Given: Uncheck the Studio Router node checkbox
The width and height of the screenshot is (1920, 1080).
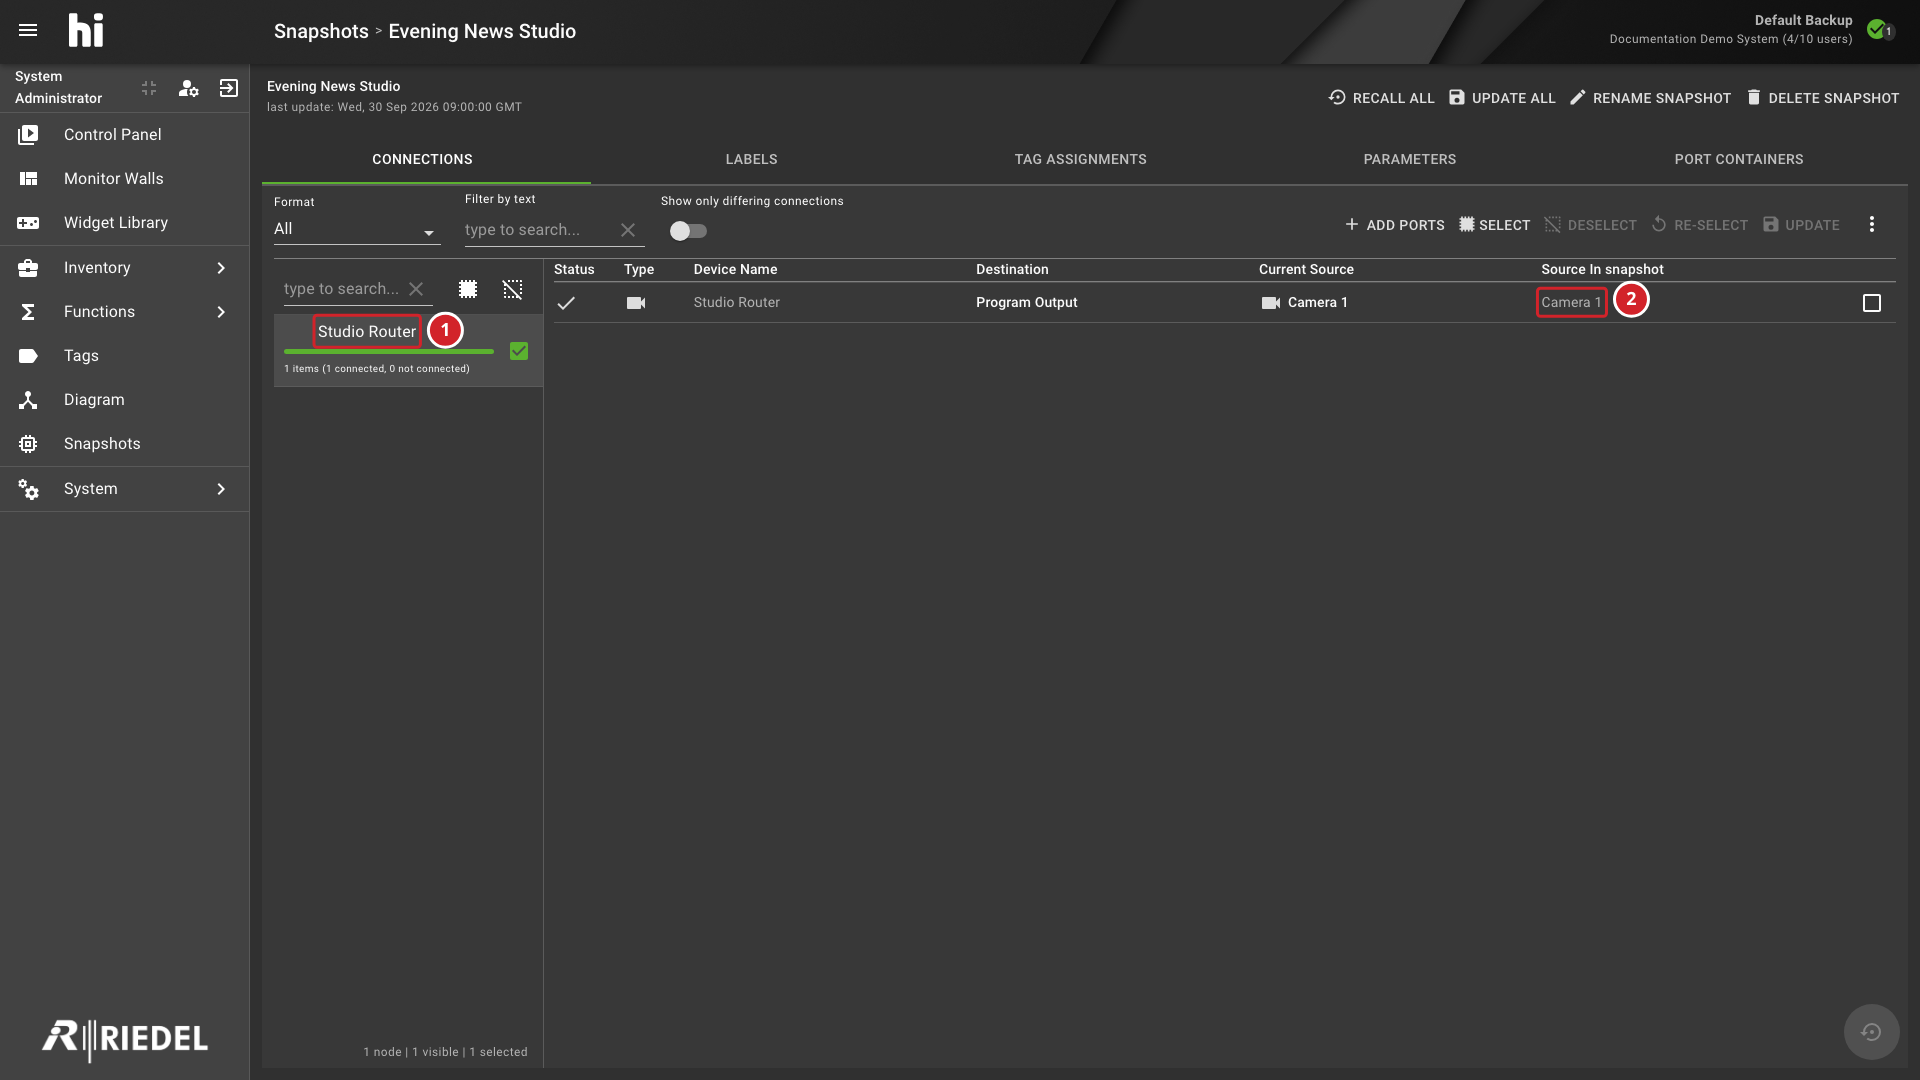Looking at the screenshot, I should click(519, 351).
